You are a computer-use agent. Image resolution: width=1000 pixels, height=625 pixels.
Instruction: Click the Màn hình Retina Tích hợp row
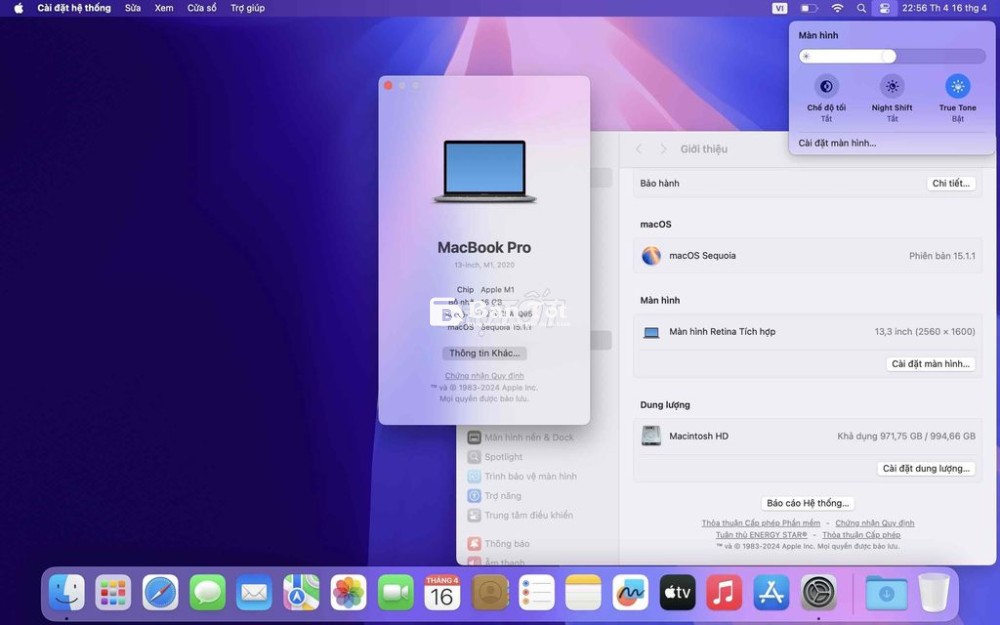(807, 332)
